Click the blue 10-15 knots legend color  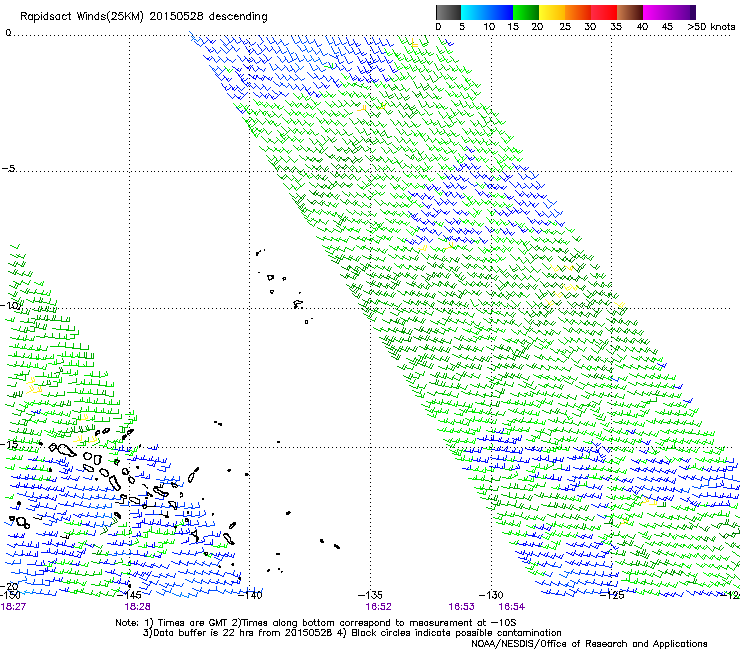point(500,12)
